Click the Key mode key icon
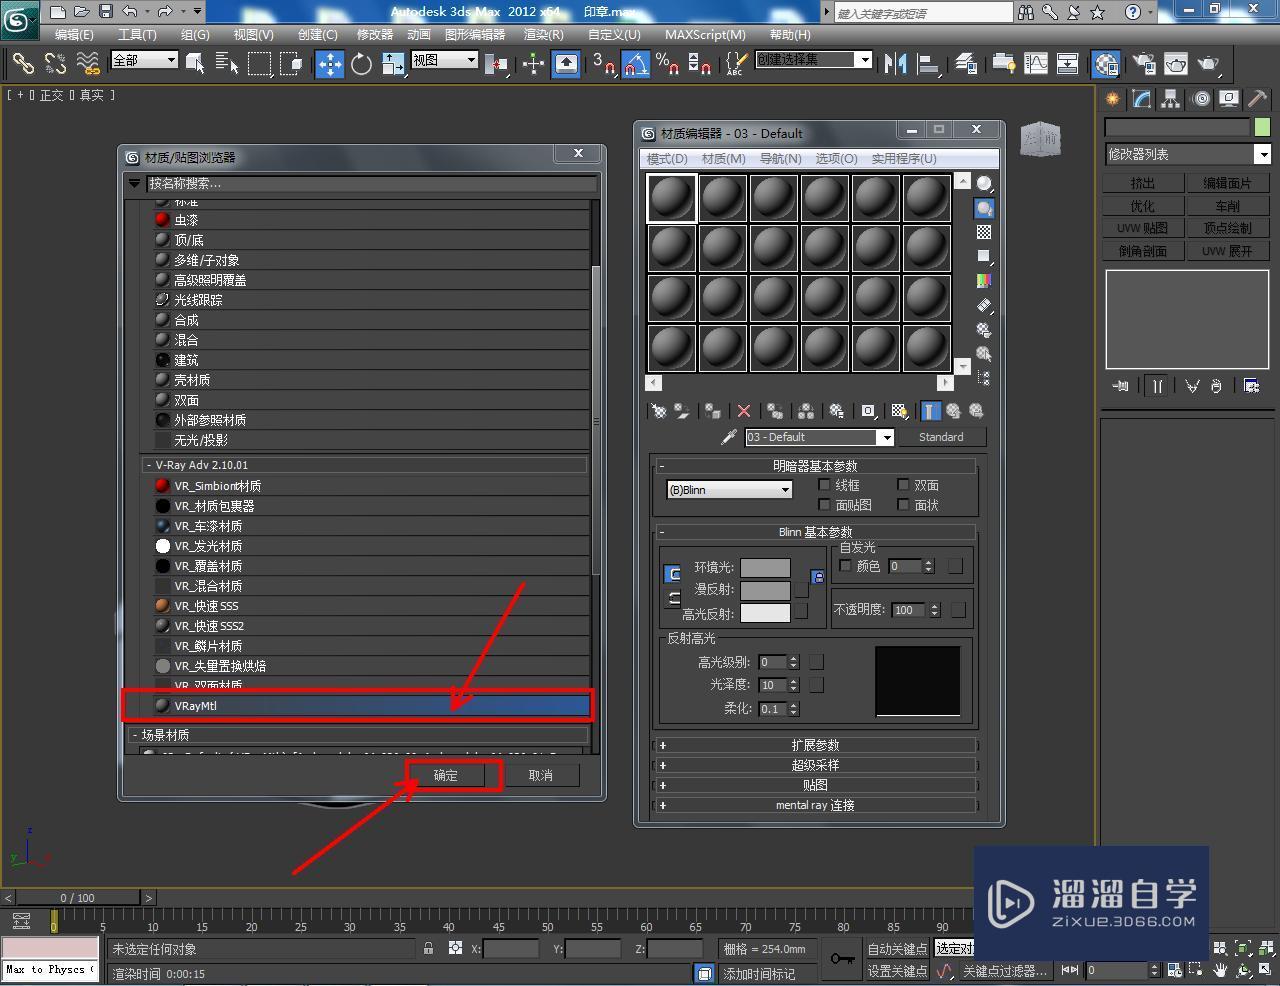The image size is (1280, 986). coord(842,959)
